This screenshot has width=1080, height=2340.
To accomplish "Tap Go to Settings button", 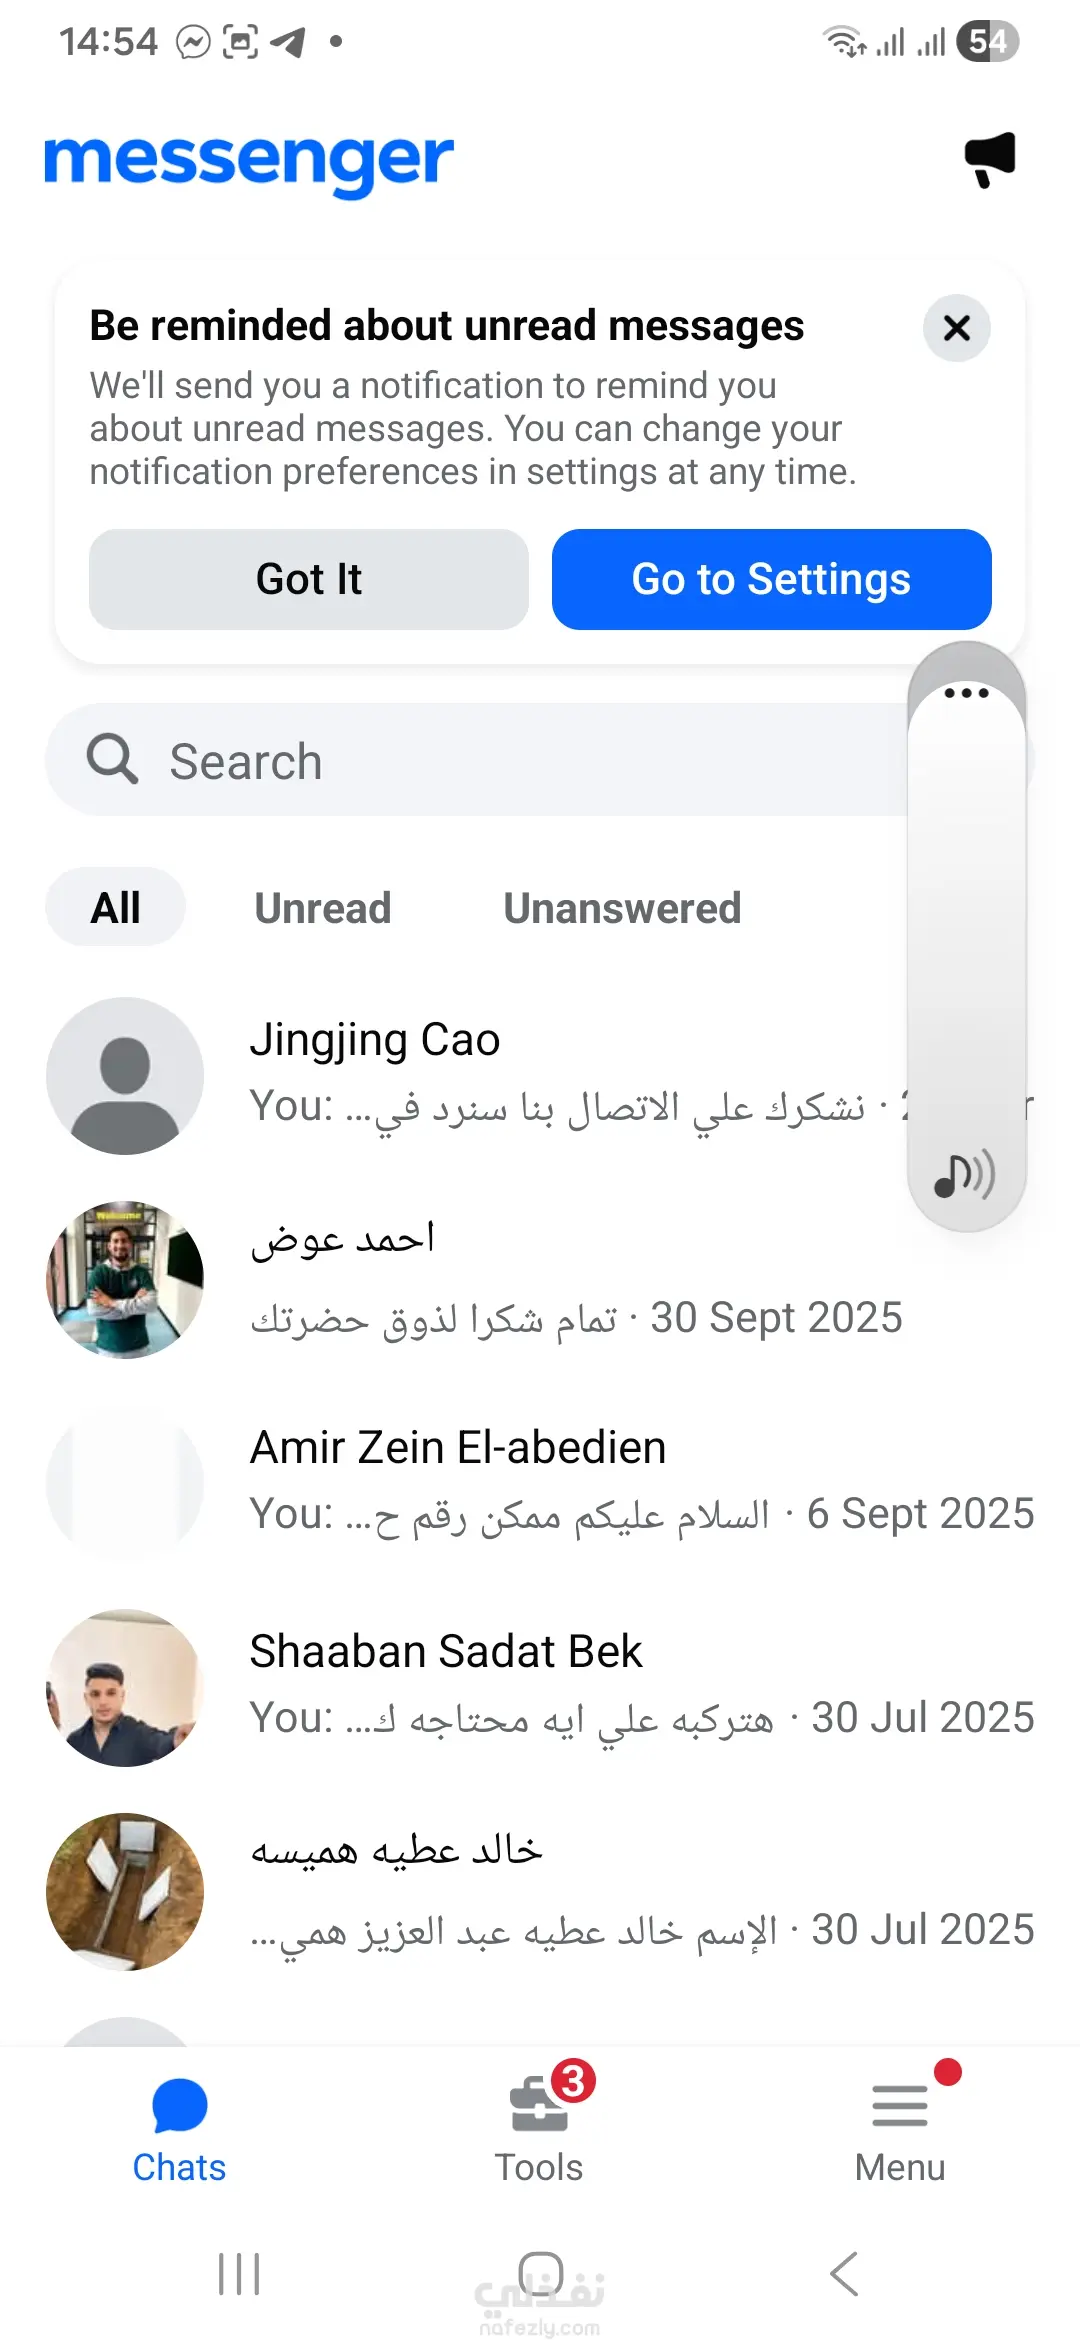I will click(x=771, y=580).
